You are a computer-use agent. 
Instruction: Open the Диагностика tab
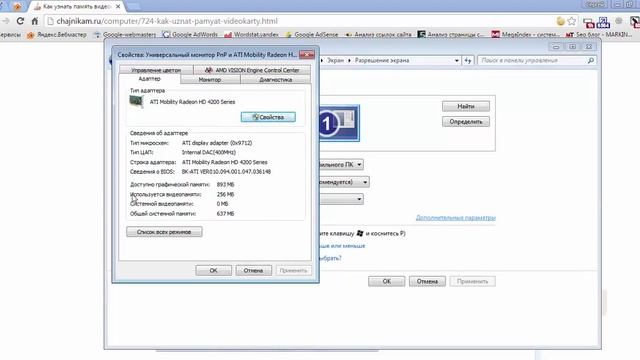point(276,80)
